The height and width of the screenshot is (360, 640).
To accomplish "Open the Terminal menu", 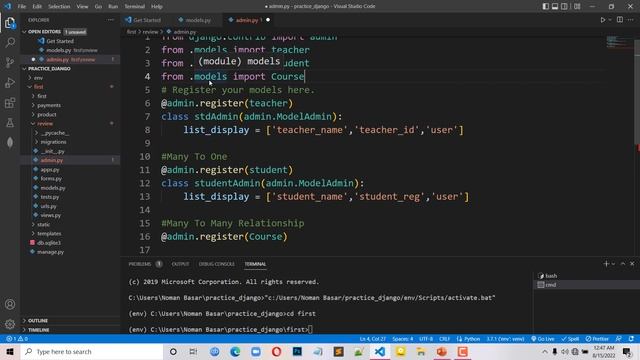I will (134, 6).
